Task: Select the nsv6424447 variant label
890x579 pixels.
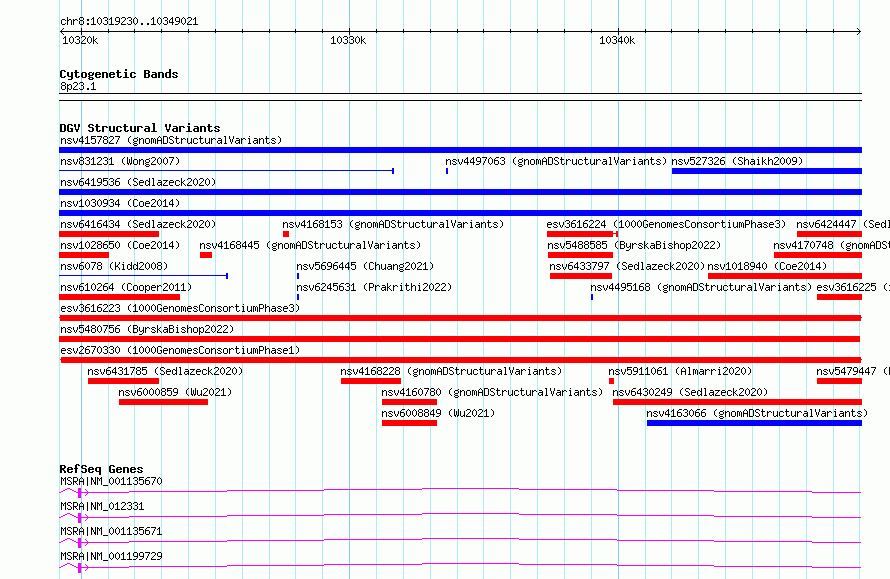Action: [x=843, y=224]
